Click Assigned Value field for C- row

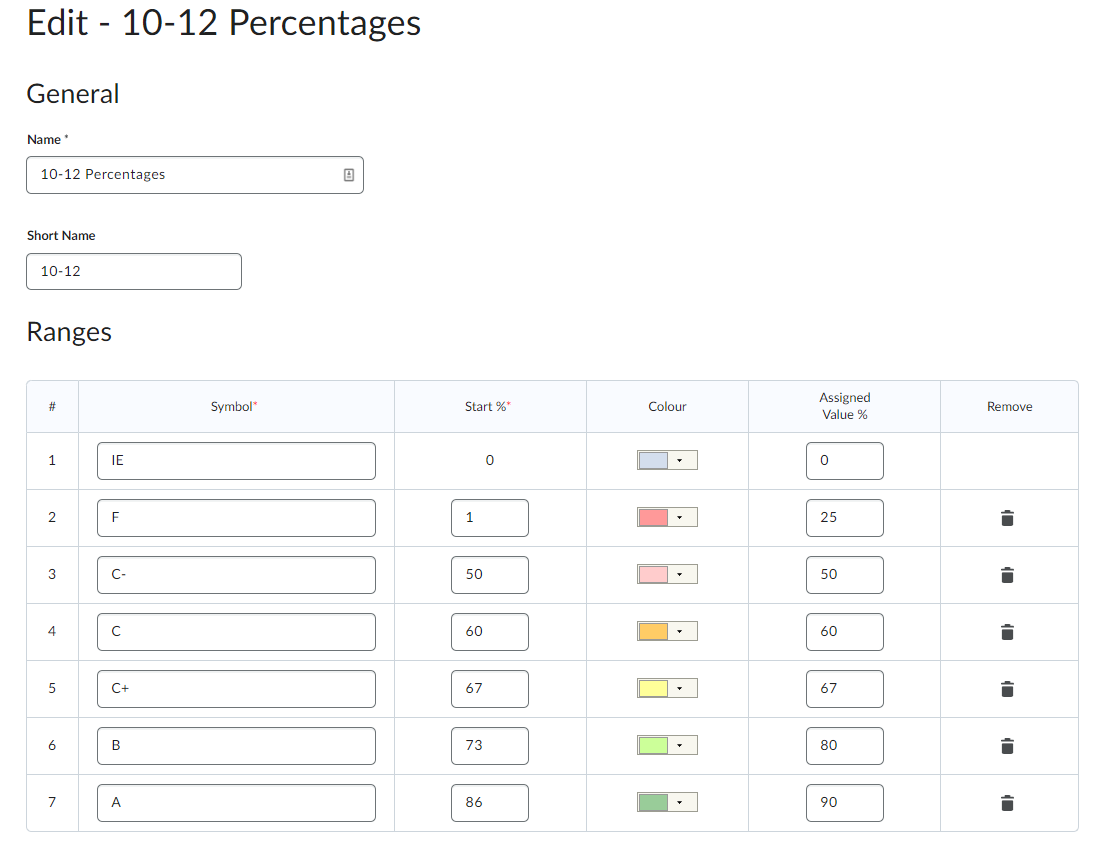click(845, 575)
